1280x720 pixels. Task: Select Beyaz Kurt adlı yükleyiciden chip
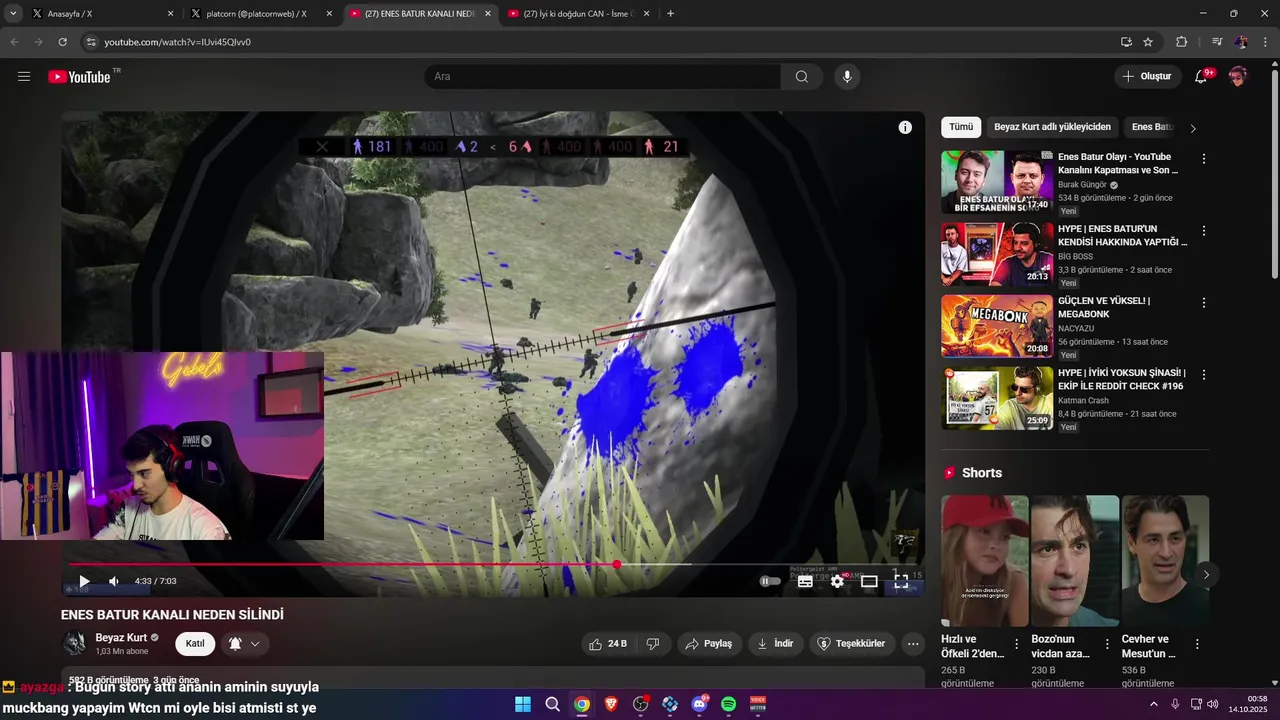pos(1052,127)
